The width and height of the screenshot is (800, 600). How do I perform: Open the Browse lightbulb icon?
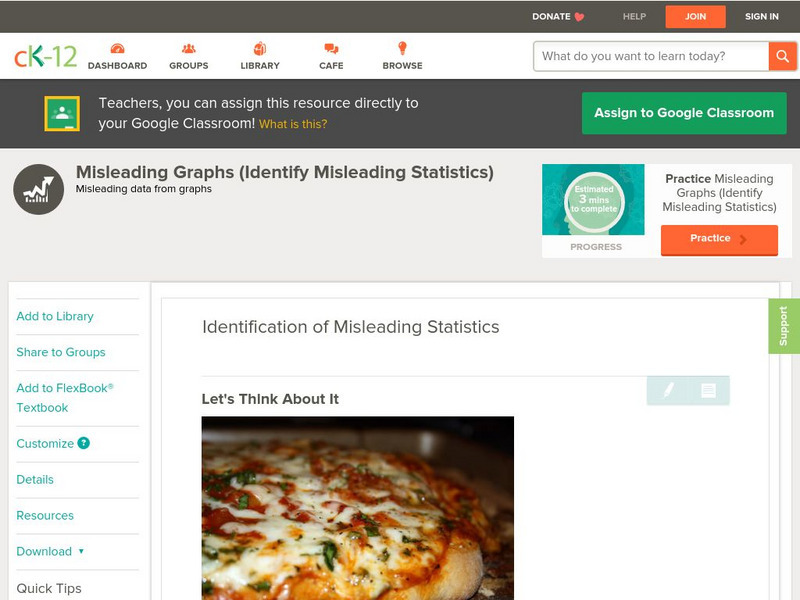click(x=402, y=49)
